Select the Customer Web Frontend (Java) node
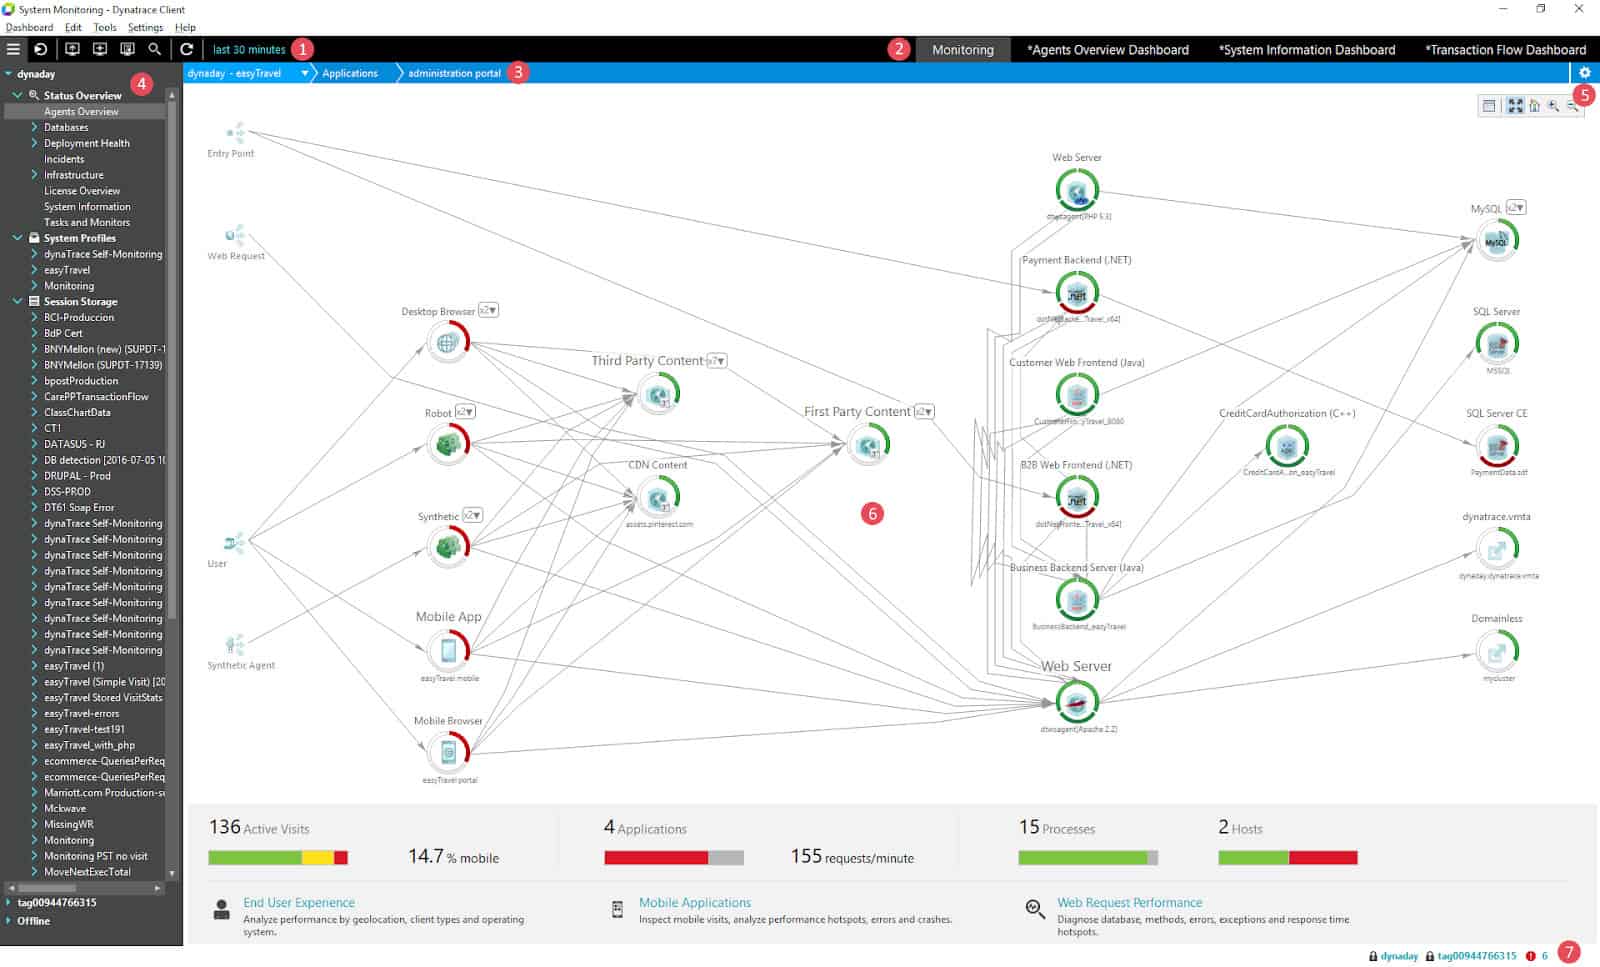The height and width of the screenshot is (967, 1600). click(x=1077, y=394)
